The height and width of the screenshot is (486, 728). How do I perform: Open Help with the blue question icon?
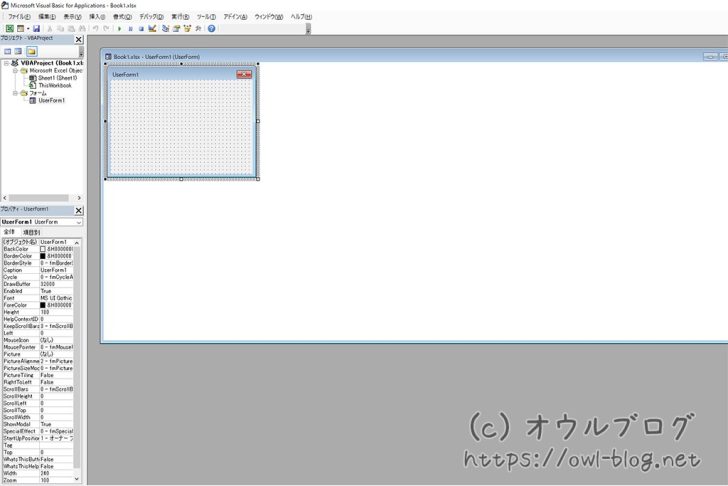click(211, 29)
